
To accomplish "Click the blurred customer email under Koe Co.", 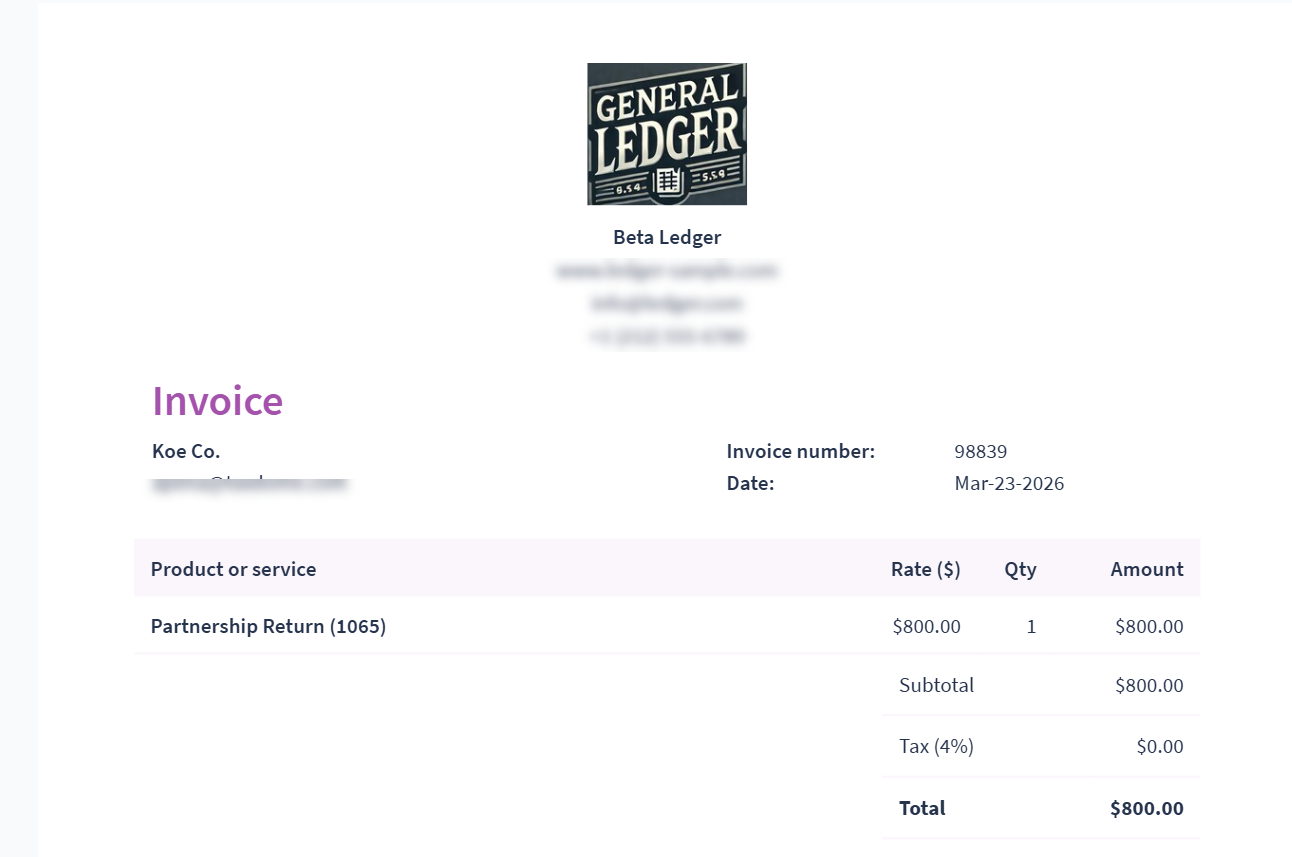I will pyautogui.click(x=249, y=484).
